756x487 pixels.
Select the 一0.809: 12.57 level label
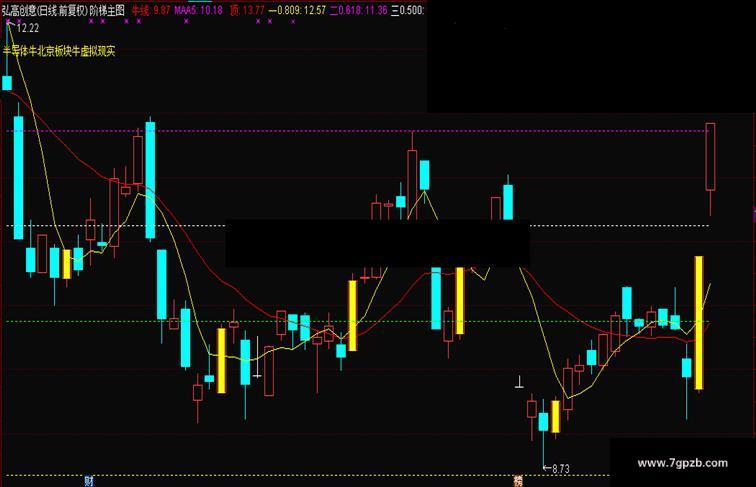tap(297, 10)
